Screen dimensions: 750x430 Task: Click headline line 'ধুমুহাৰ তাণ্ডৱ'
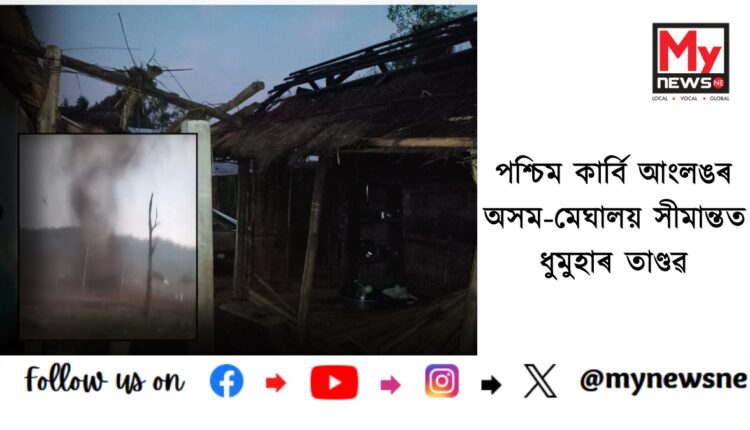click(614, 263)
